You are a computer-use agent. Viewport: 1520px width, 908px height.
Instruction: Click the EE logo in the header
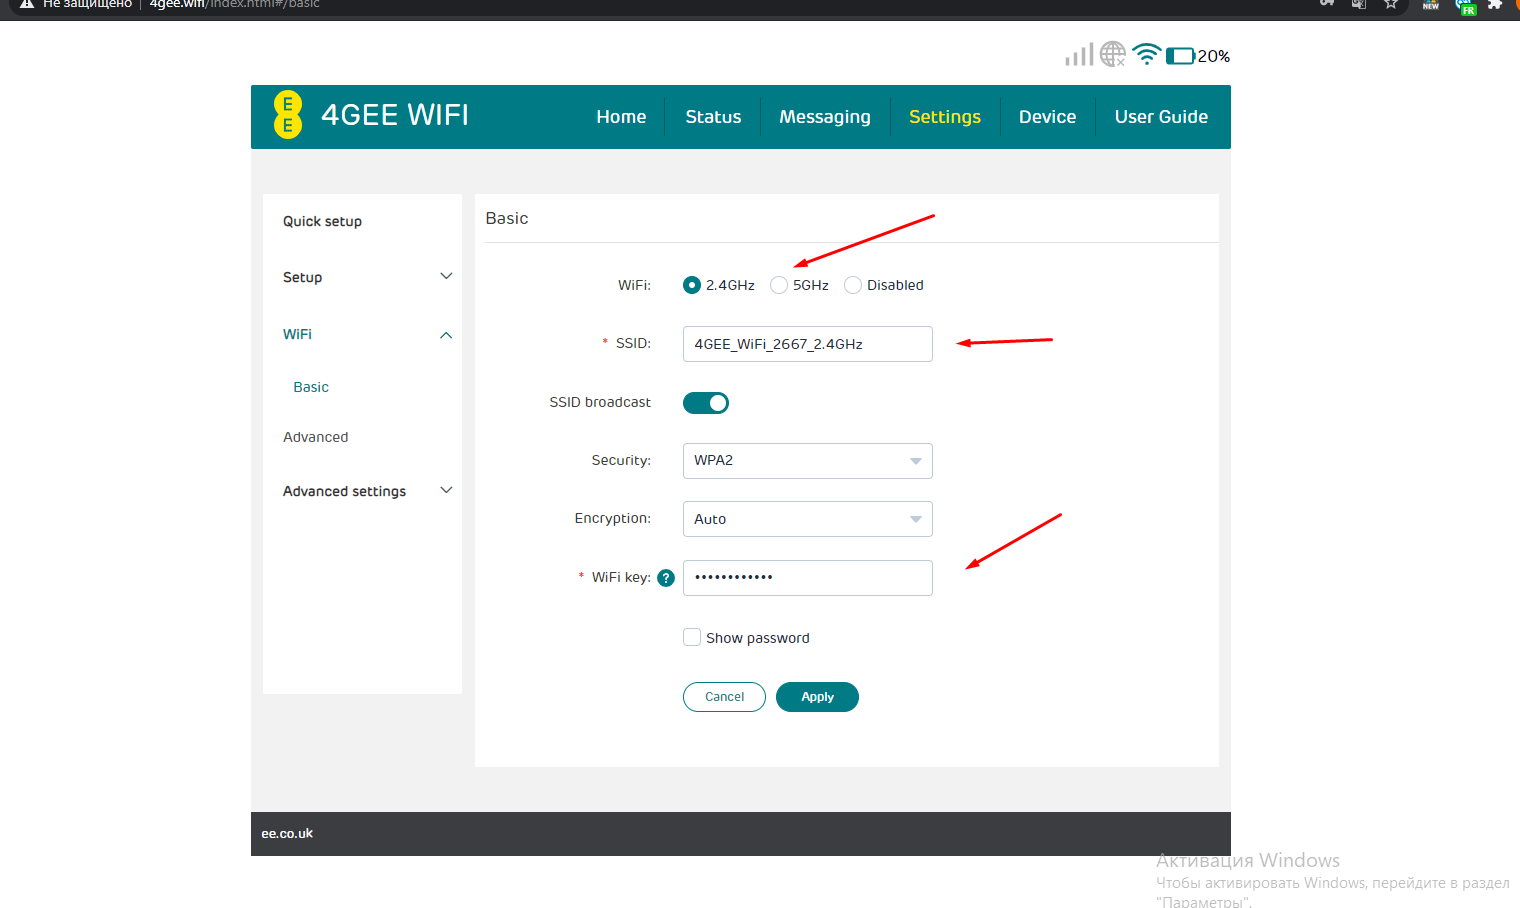(288, 115)
